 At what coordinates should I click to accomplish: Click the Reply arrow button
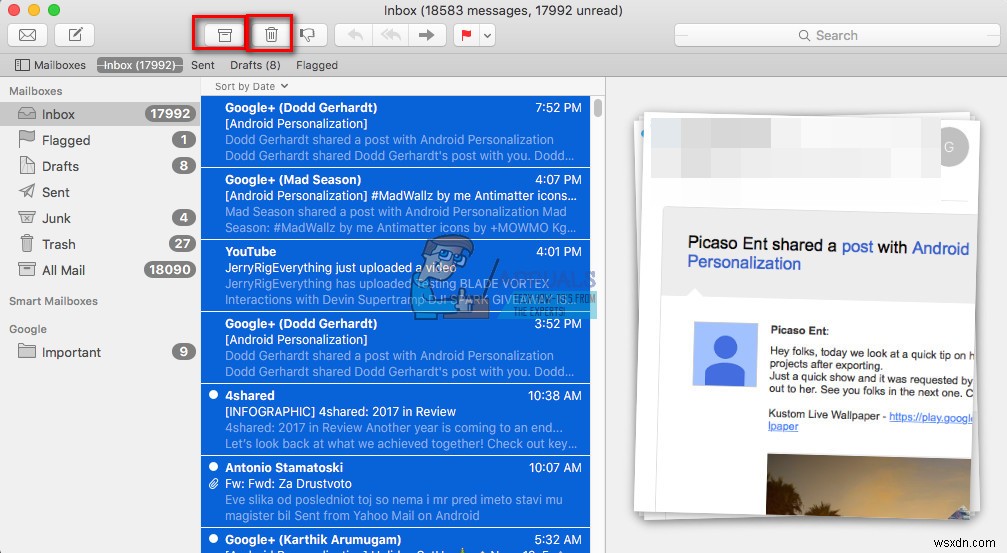[355, 35]
